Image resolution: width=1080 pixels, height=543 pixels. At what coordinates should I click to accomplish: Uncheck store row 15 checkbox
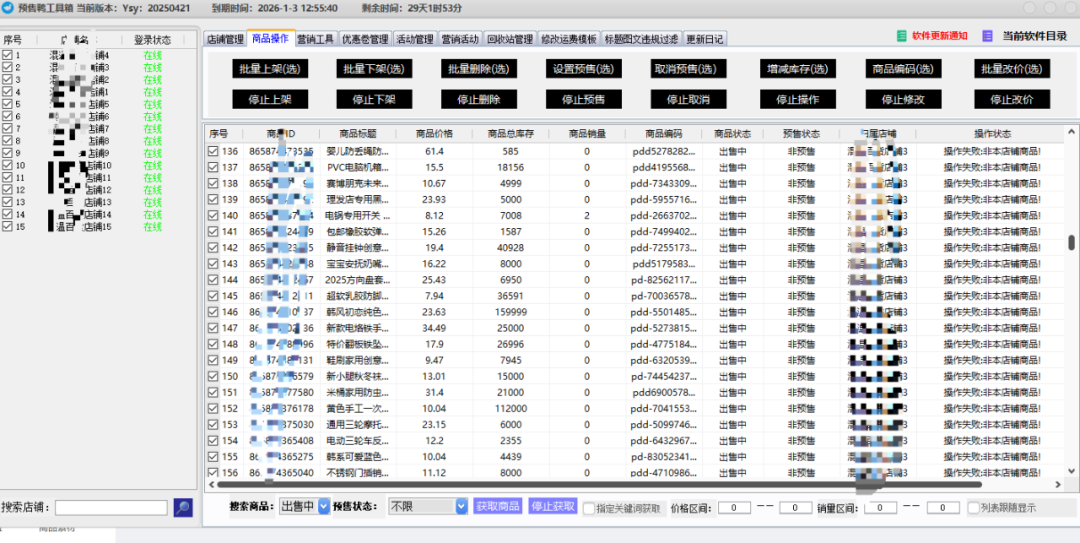(8, 227)
